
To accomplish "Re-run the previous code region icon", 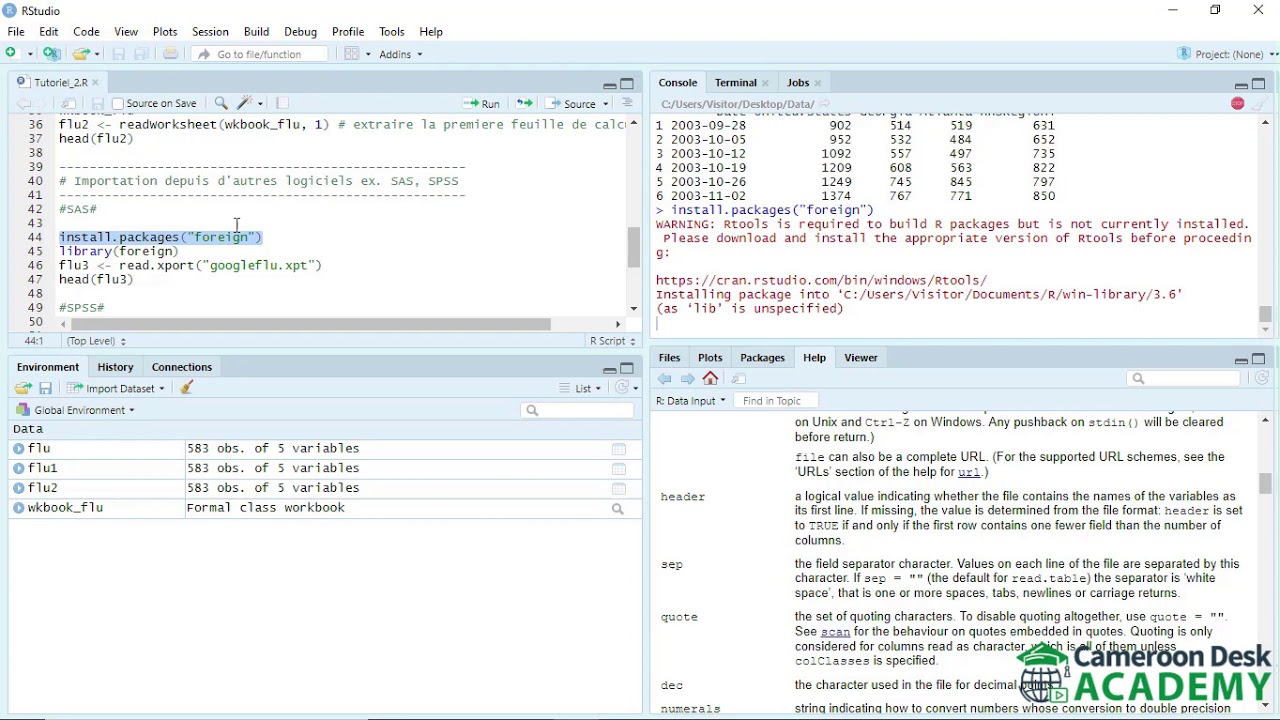I will point(524,103).
